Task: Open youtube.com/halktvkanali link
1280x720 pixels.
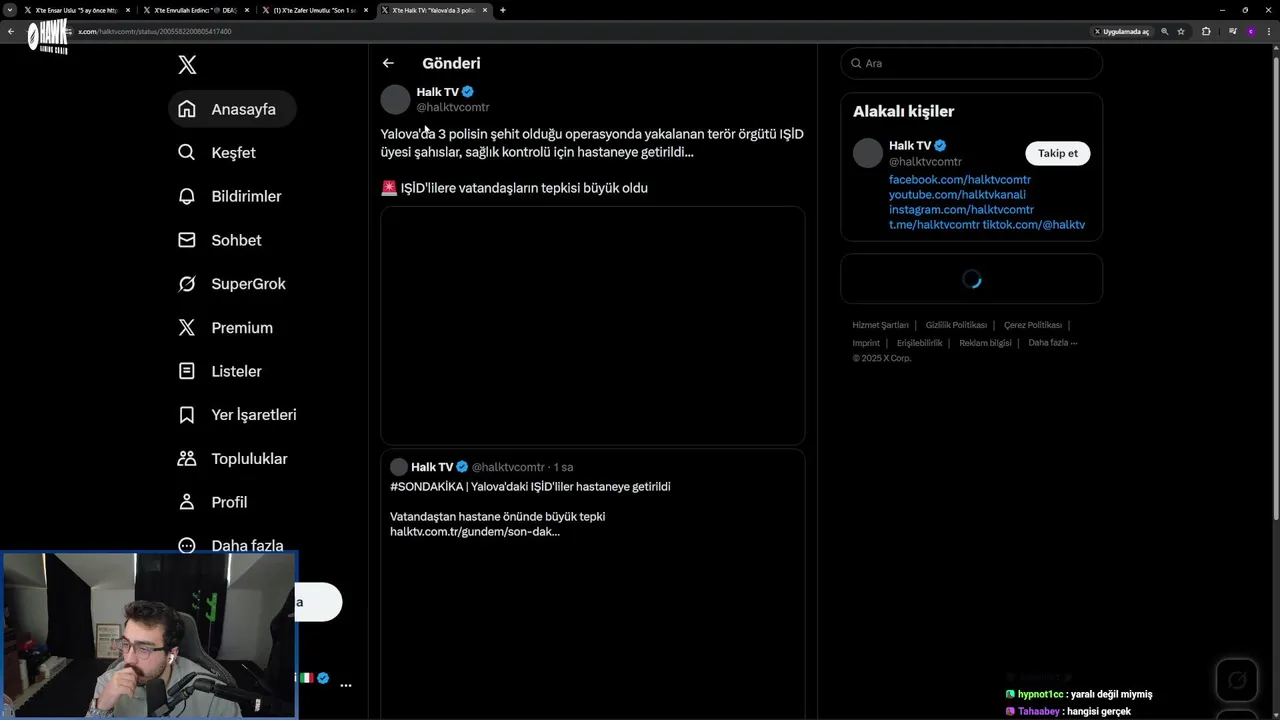Action: pyautogui.click(x=957, y=195)
